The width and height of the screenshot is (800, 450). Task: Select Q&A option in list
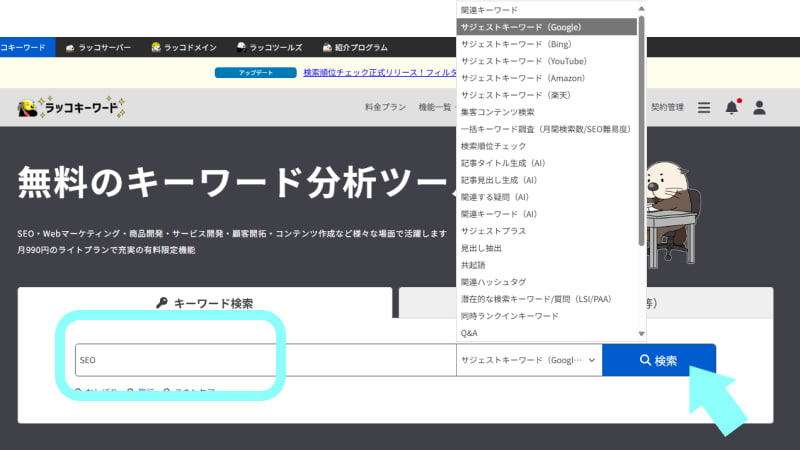[x=546, y=333]
